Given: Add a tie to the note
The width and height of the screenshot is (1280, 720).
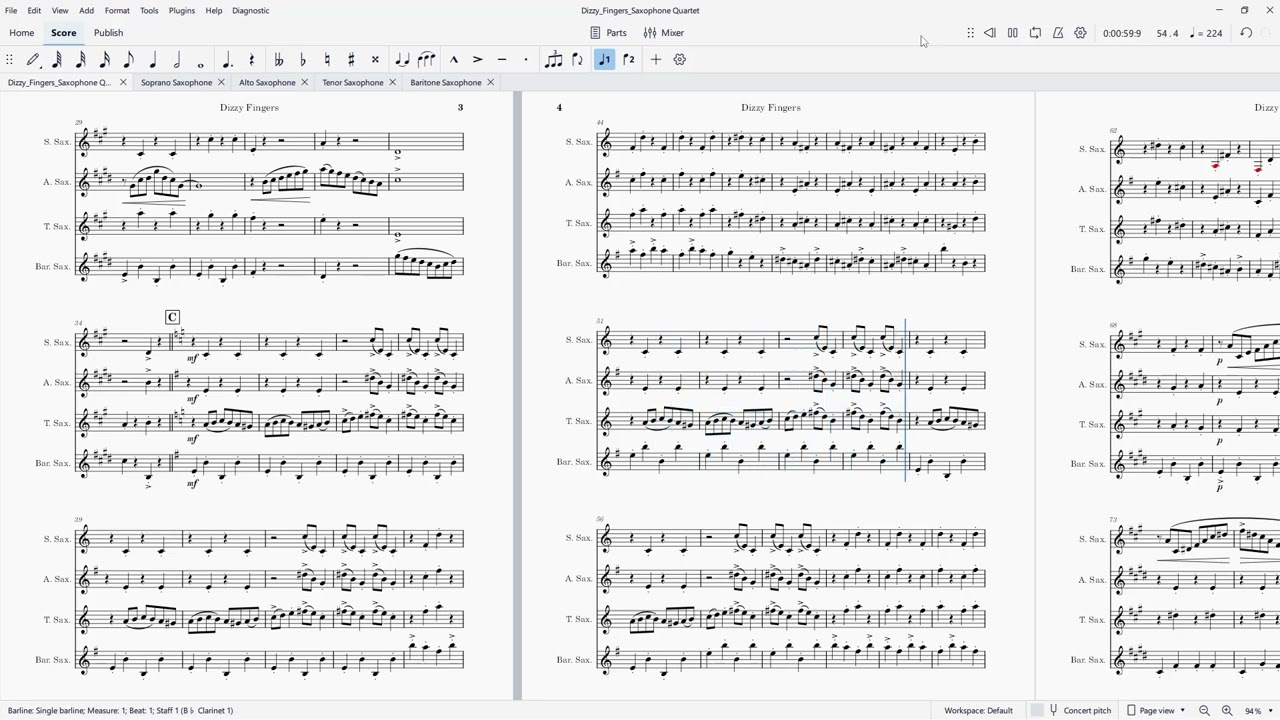Looking at the screenshot, I should (402, 60).
